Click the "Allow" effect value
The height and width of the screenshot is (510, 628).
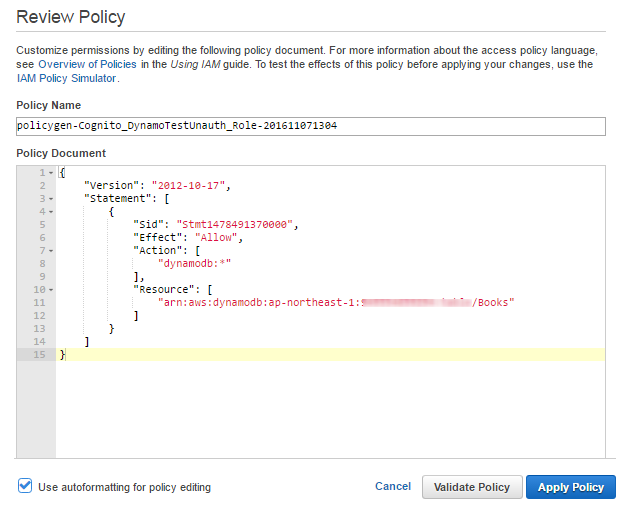216,238
